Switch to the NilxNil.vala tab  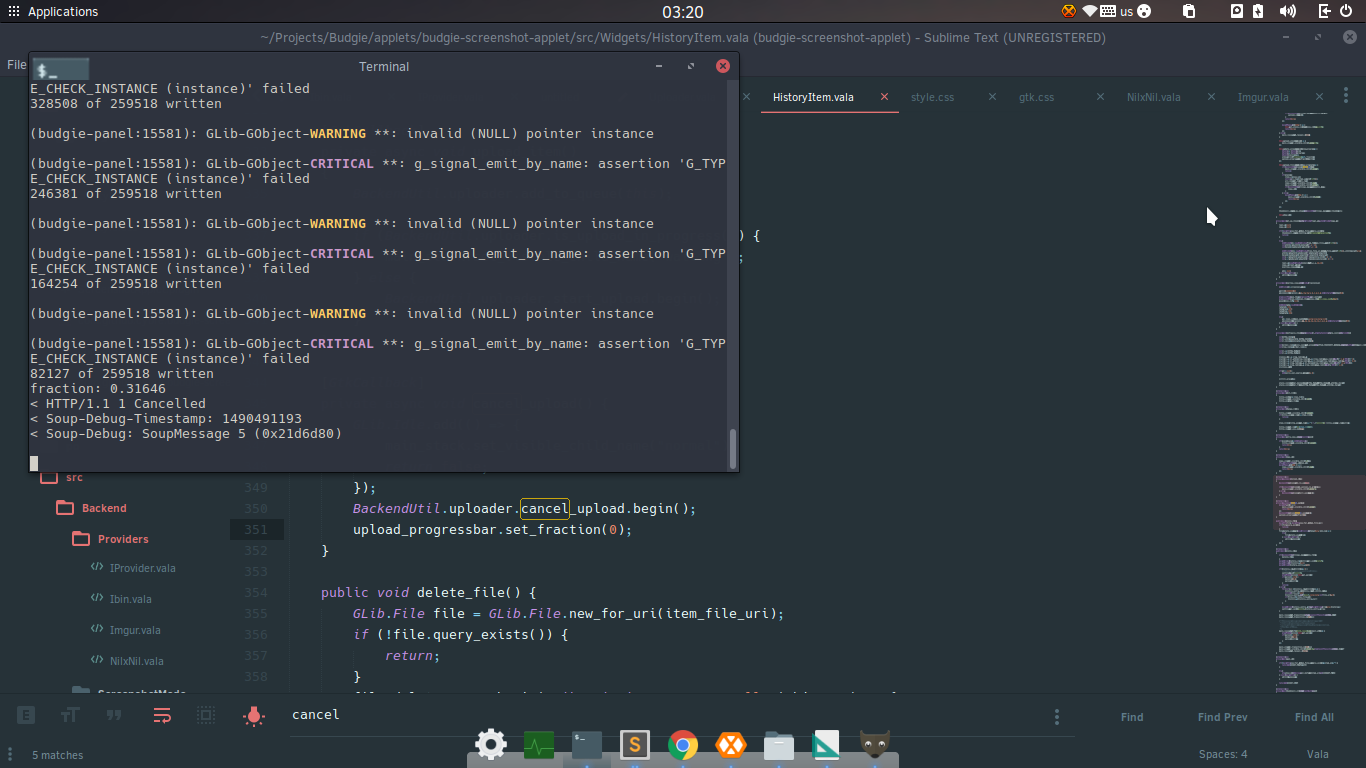pyautogui.click(x=1153, y=97)
